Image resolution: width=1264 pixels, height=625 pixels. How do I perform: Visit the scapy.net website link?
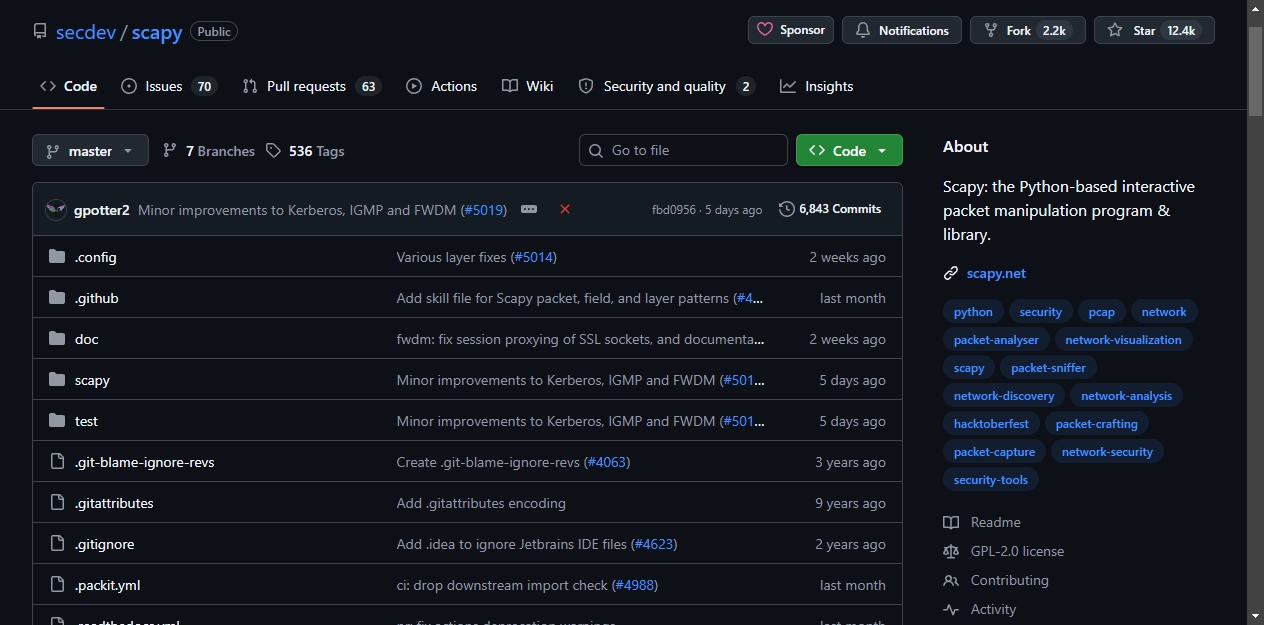pyautogui.click(x=996, y=273)
